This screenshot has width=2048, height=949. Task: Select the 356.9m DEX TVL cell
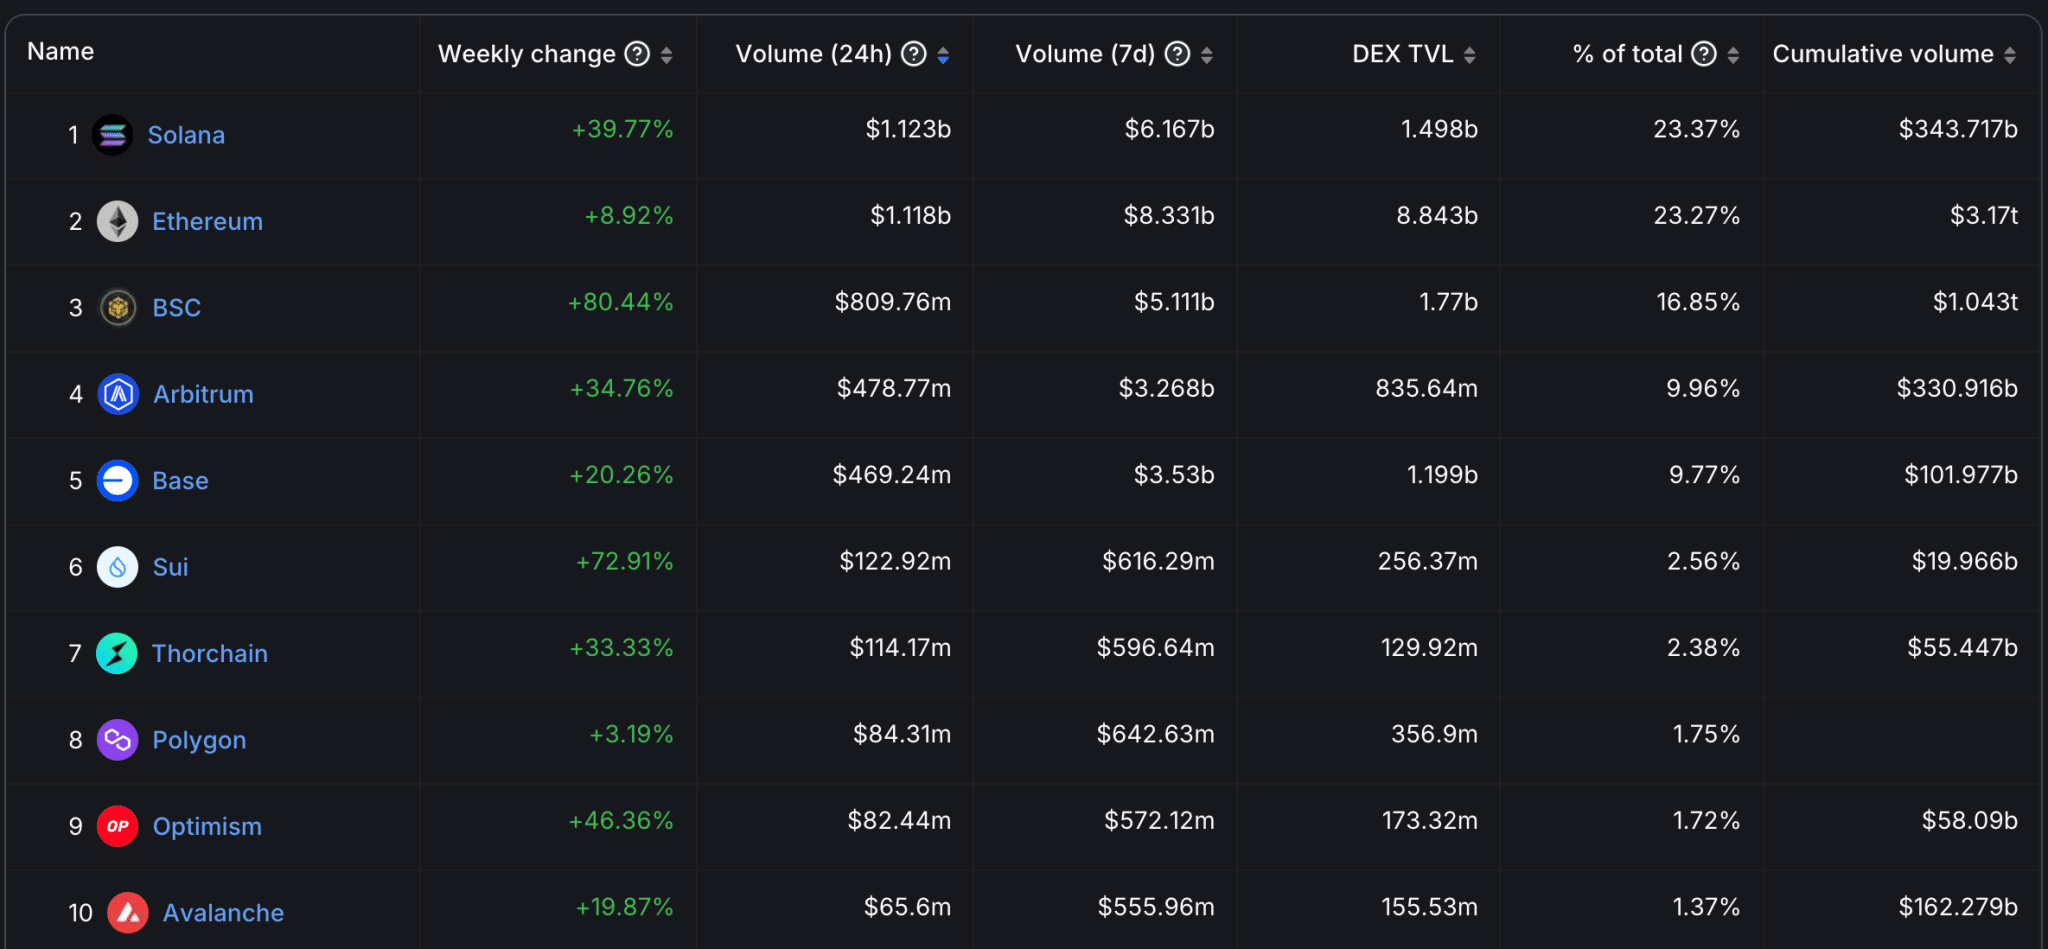point(1434,734)
